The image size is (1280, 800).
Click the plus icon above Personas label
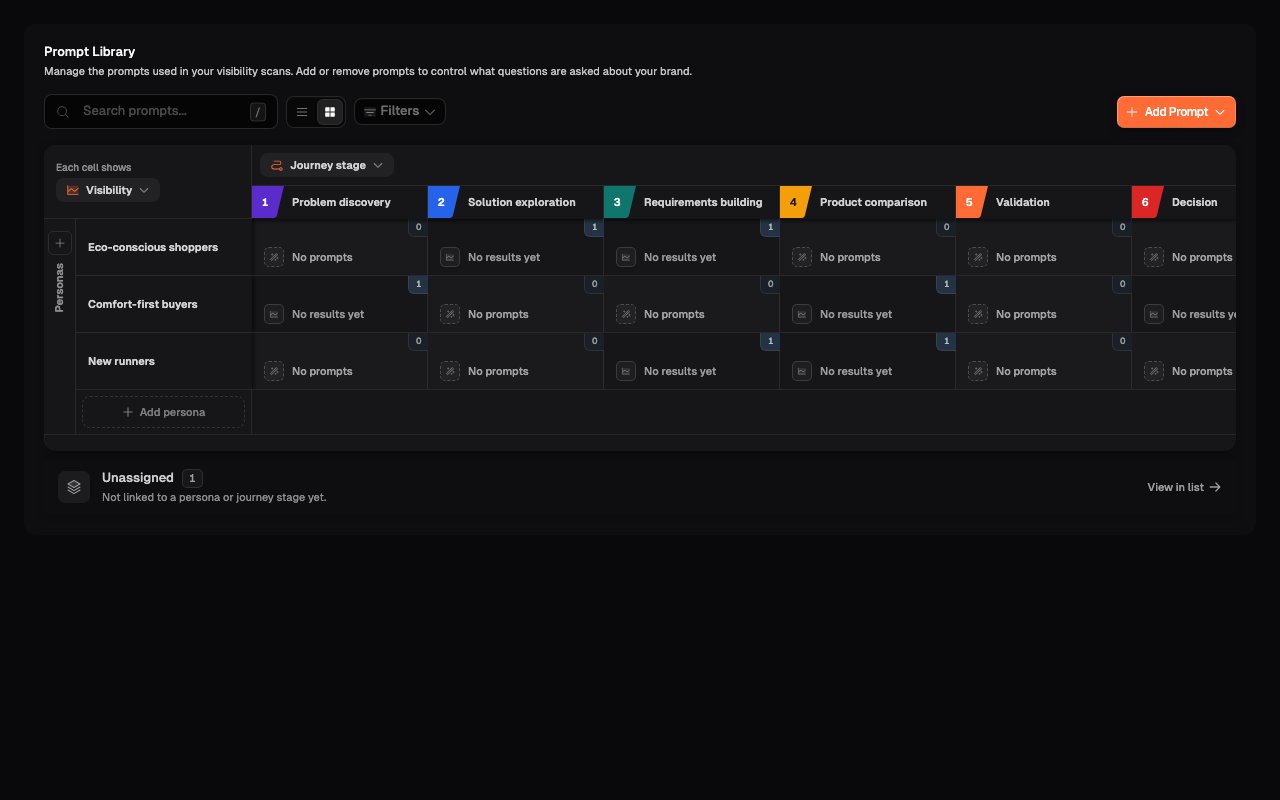coord(59,243)
